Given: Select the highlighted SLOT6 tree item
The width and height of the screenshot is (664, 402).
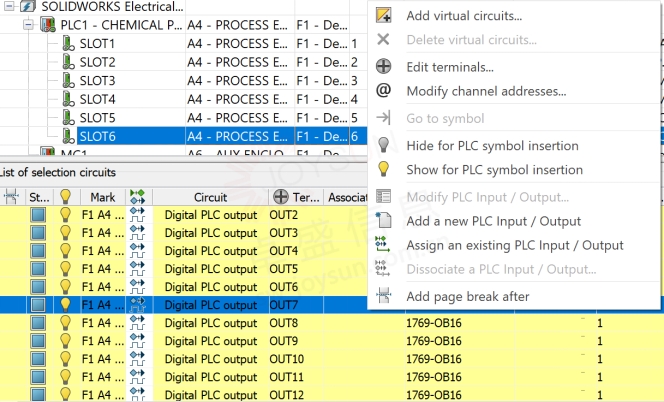Looking at the screenshot, I should (97, 136).
